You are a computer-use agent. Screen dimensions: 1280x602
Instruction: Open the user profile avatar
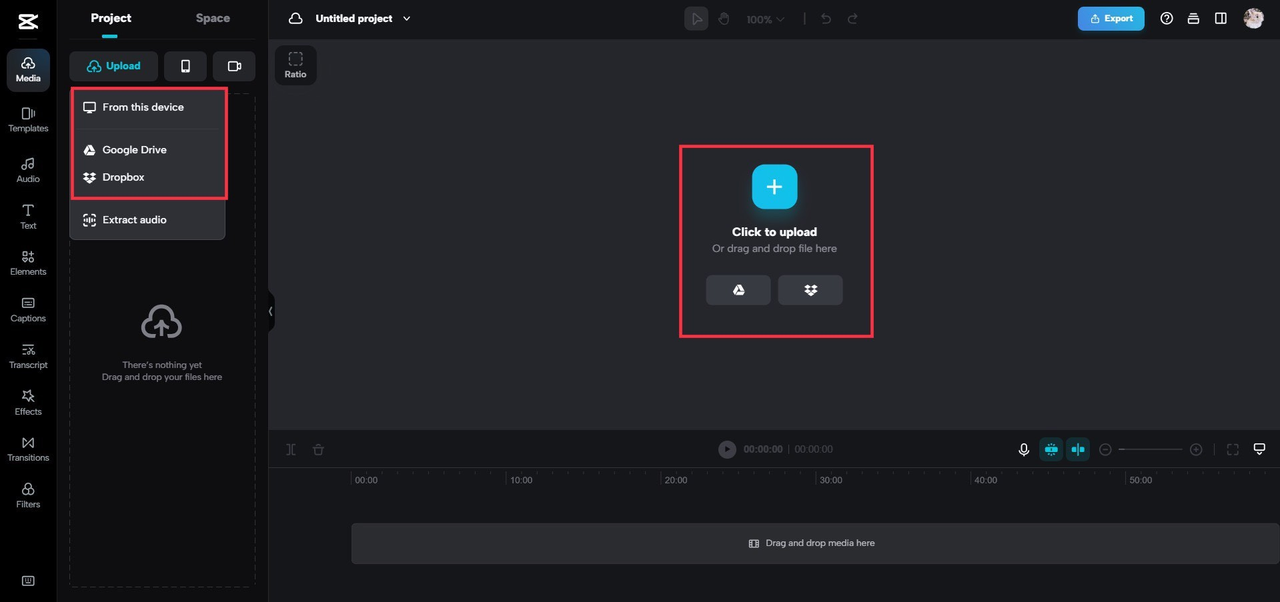point(1254,18)
